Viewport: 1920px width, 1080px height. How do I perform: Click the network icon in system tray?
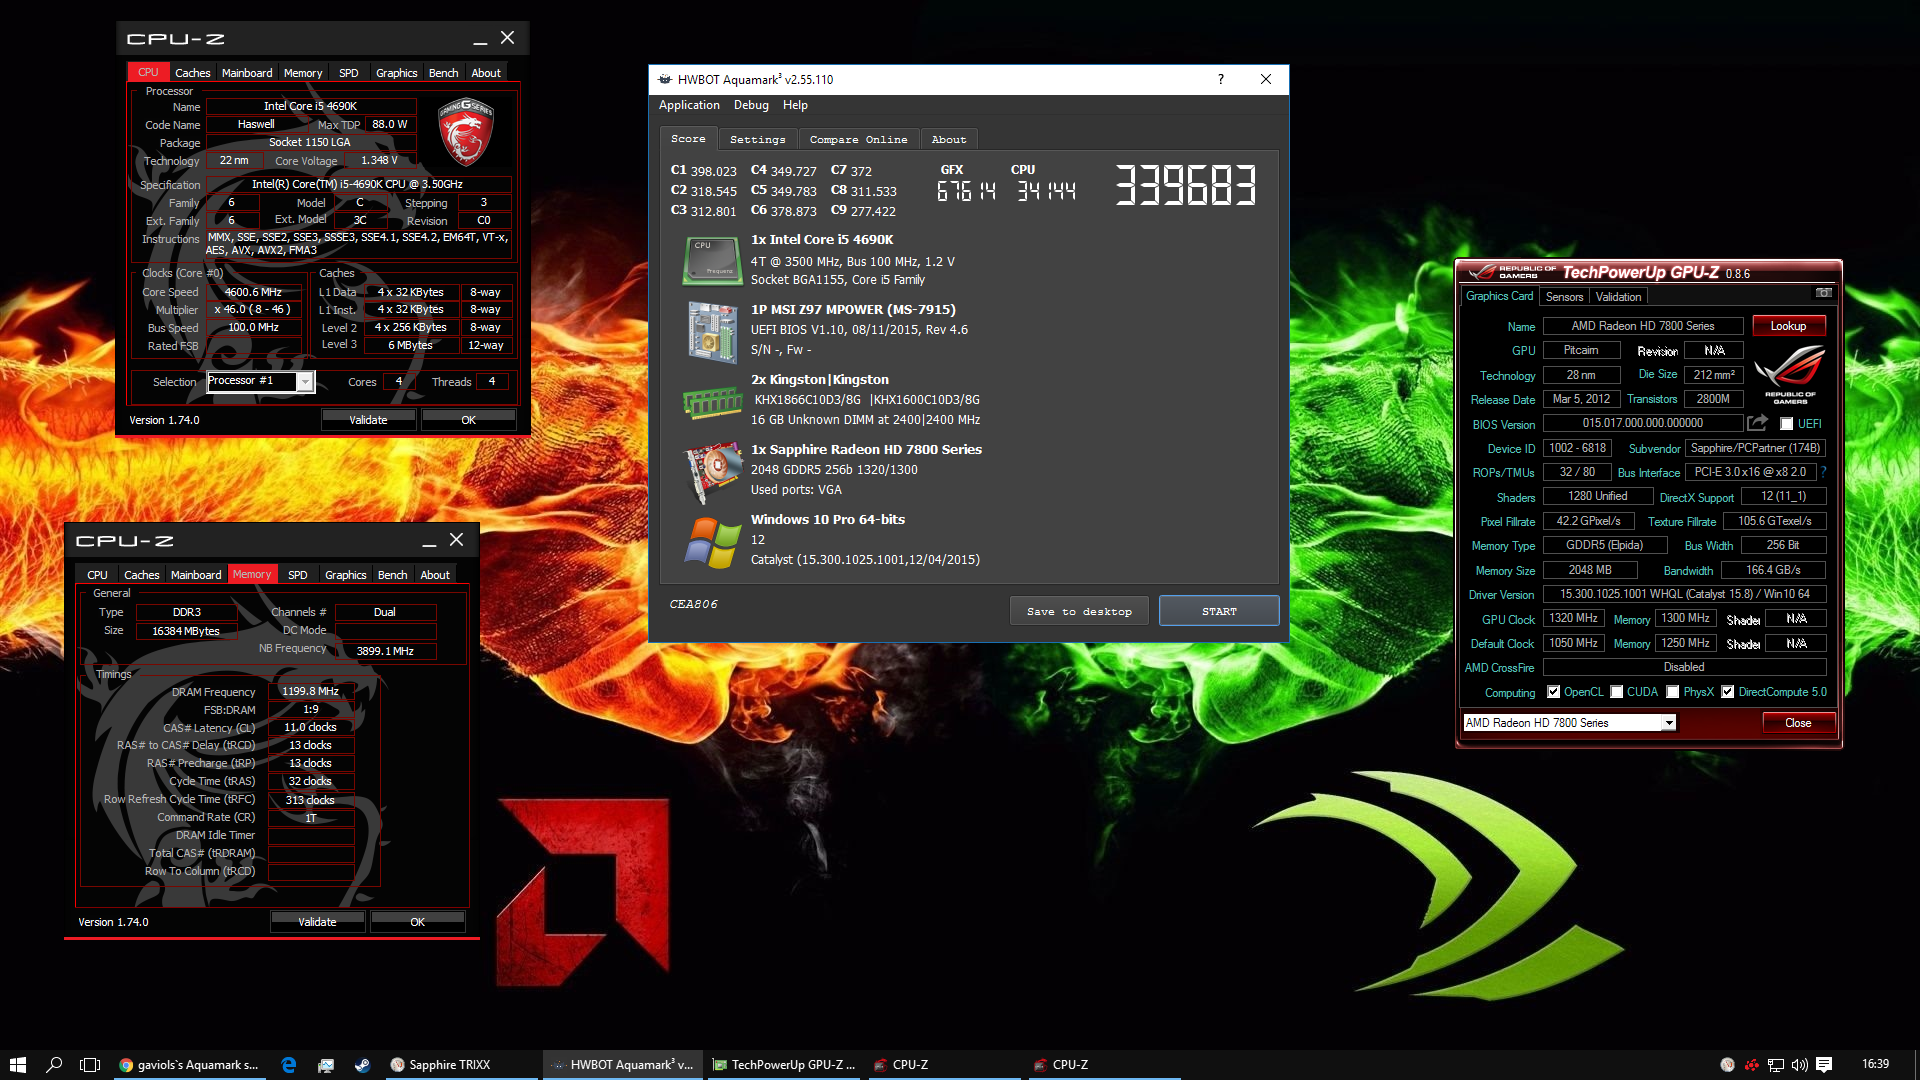(x=1776, y=1065)
